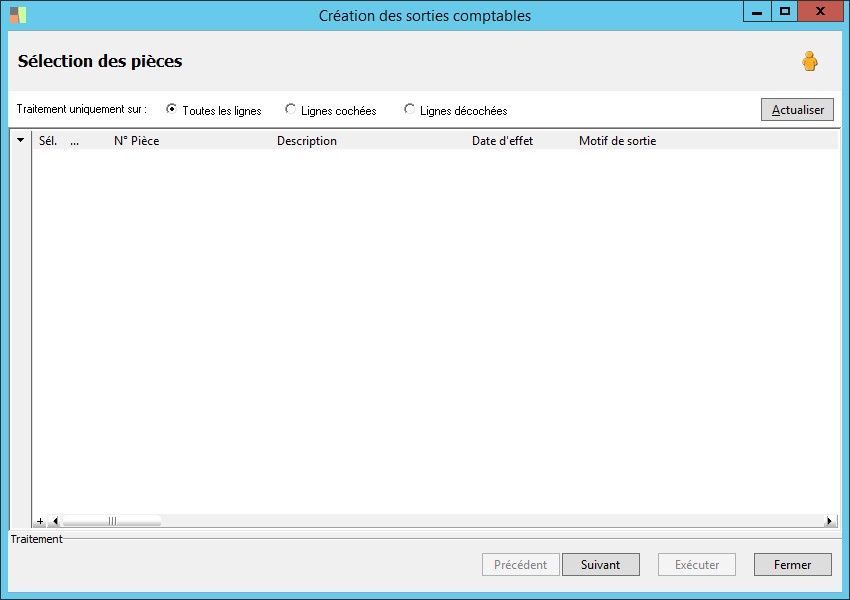Click the application icon in the title bar

point(18,15)
